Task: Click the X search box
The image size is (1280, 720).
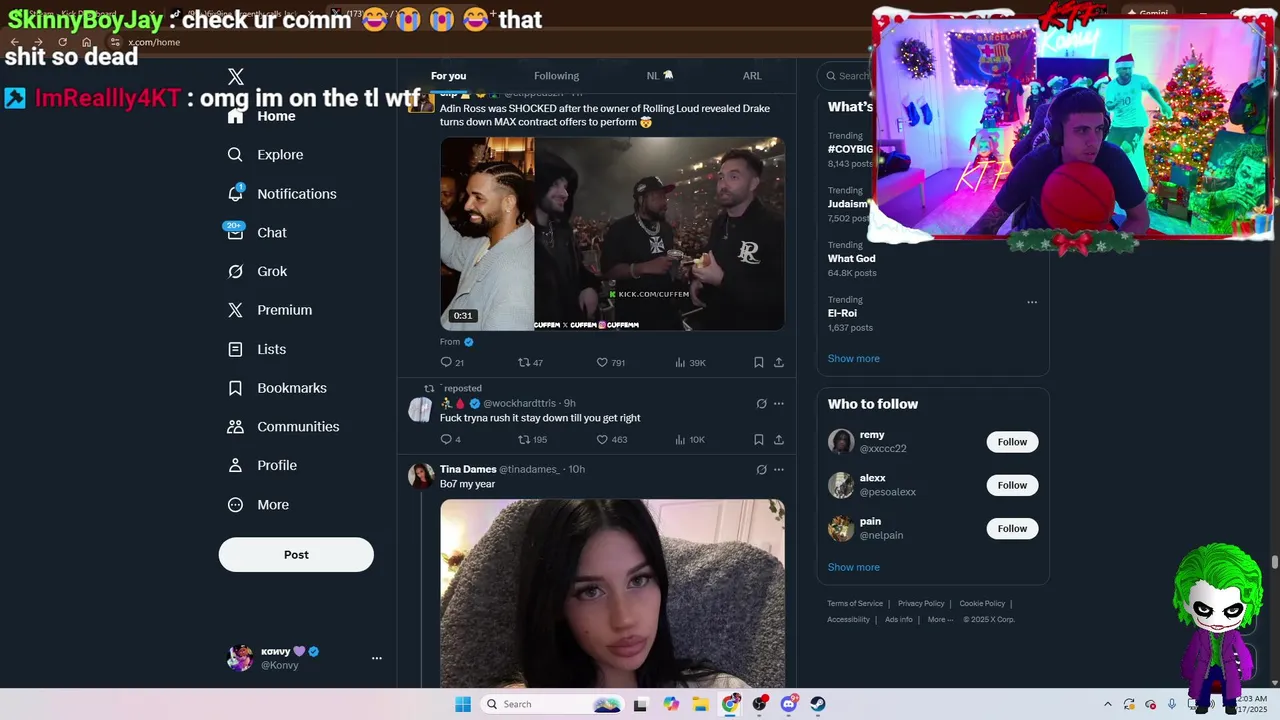Action: (845, 76)
